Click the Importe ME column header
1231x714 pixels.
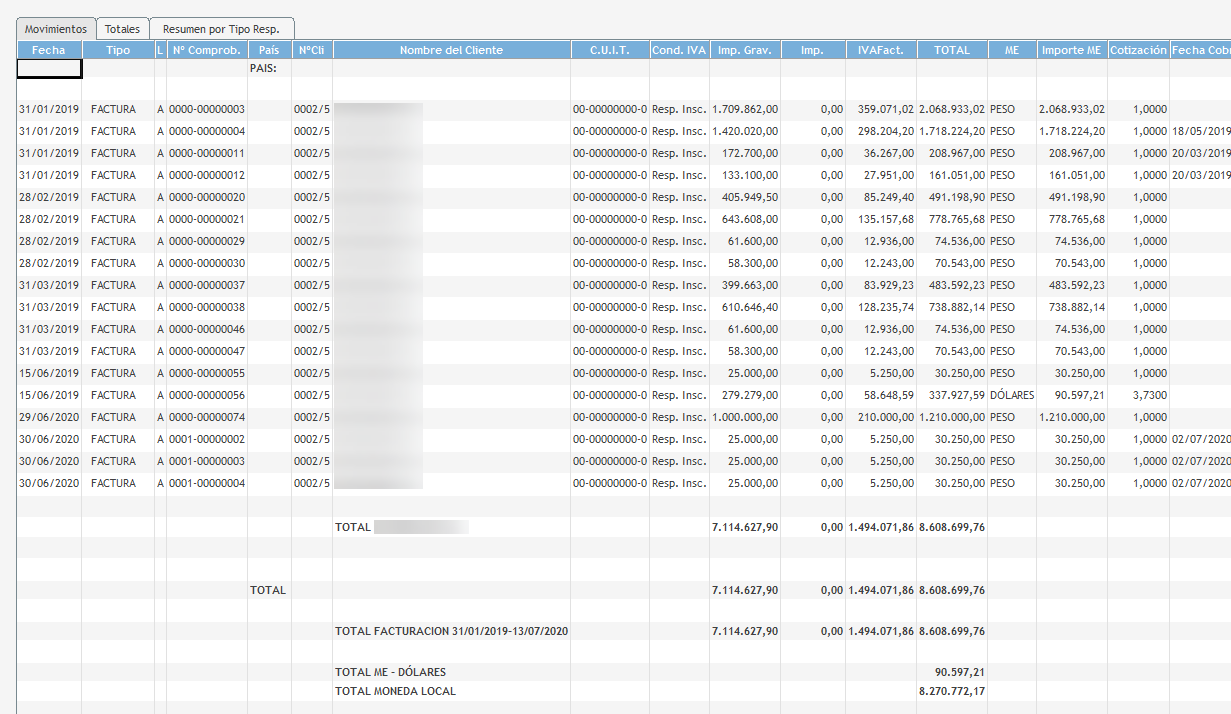click(x=1070, y=50)
